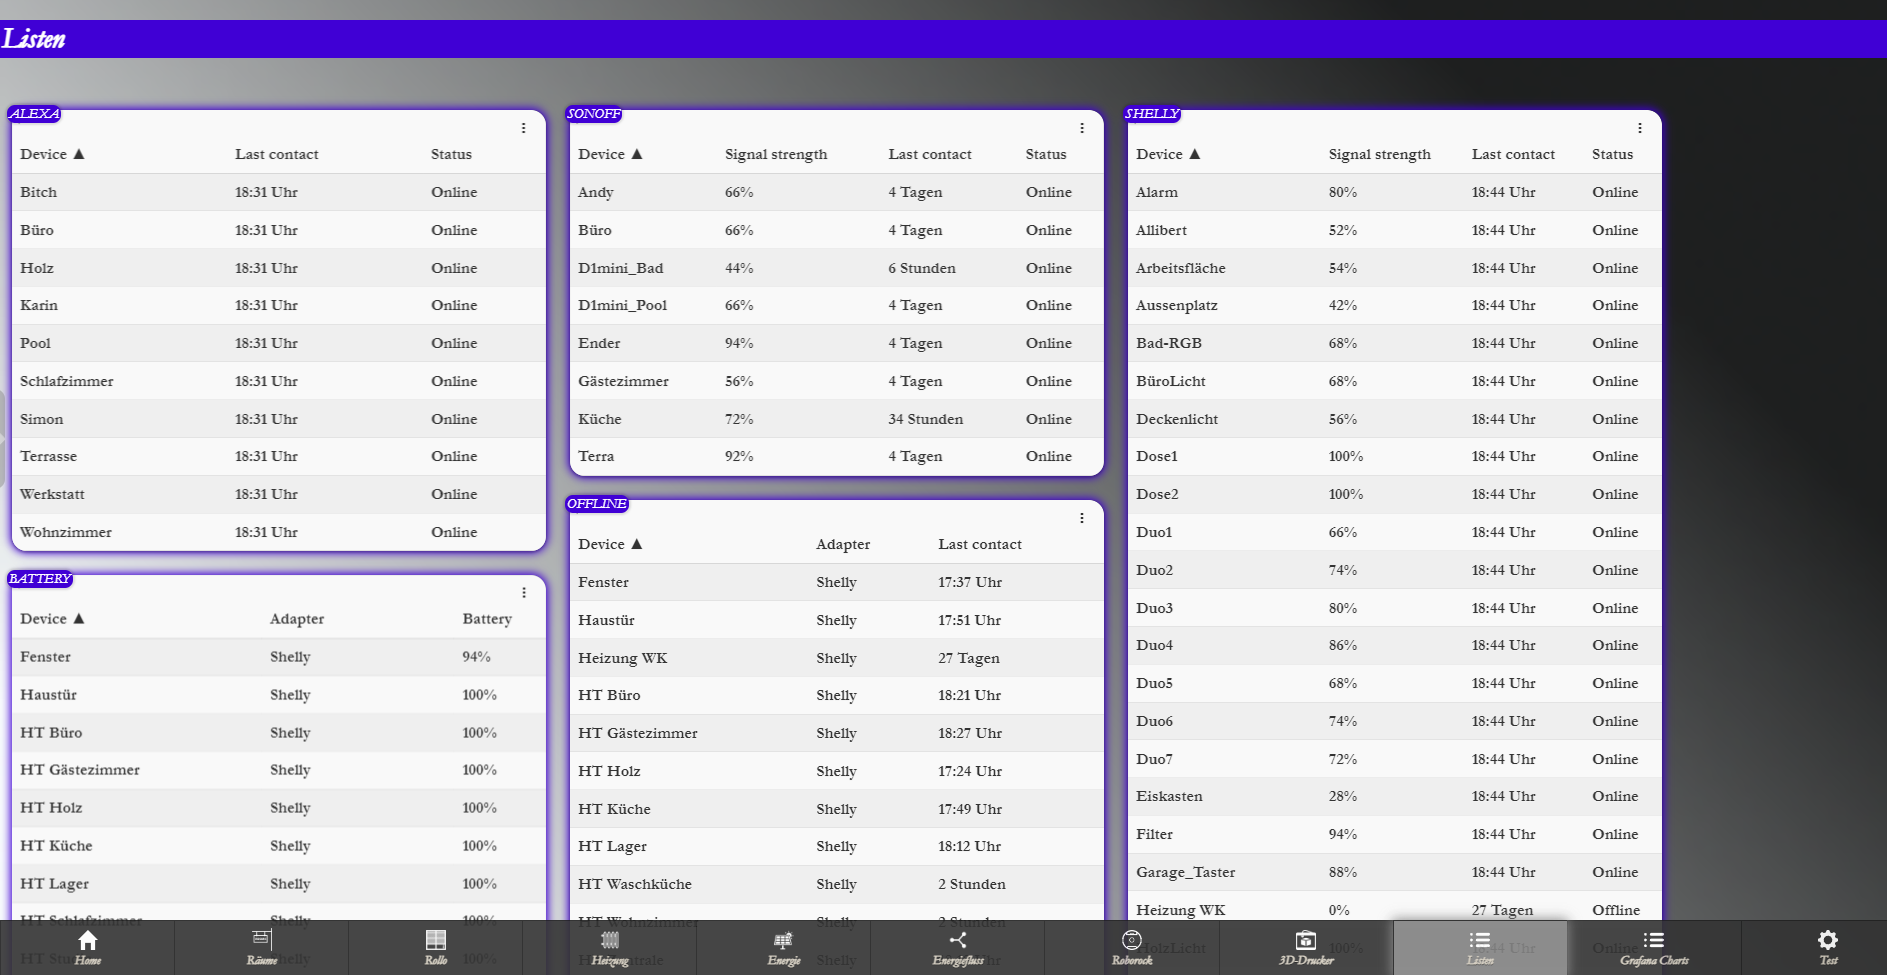Image resolution: width=1887 pixels, height=975 pixels.
Task: Select the Ender row in SONOFF
Action: click(x=836, y=343)
